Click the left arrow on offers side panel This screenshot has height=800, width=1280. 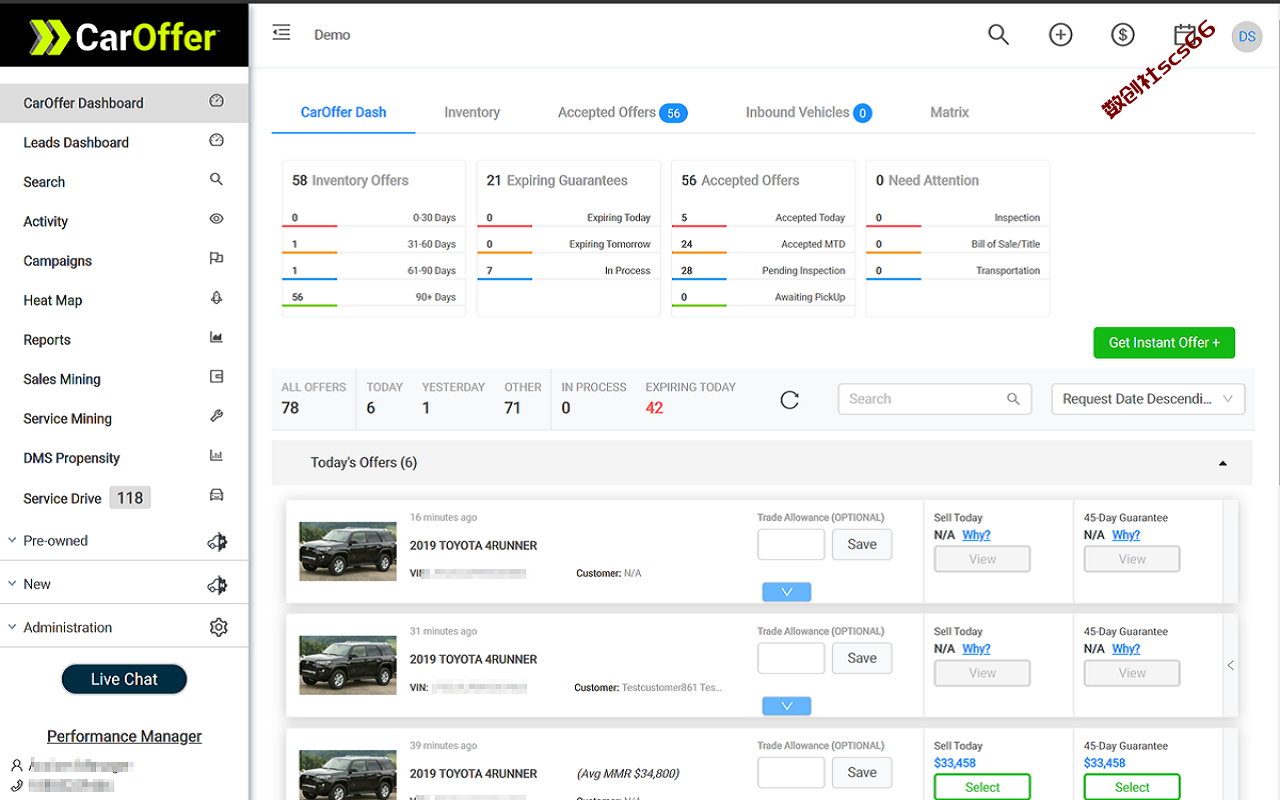[1230, 665]
